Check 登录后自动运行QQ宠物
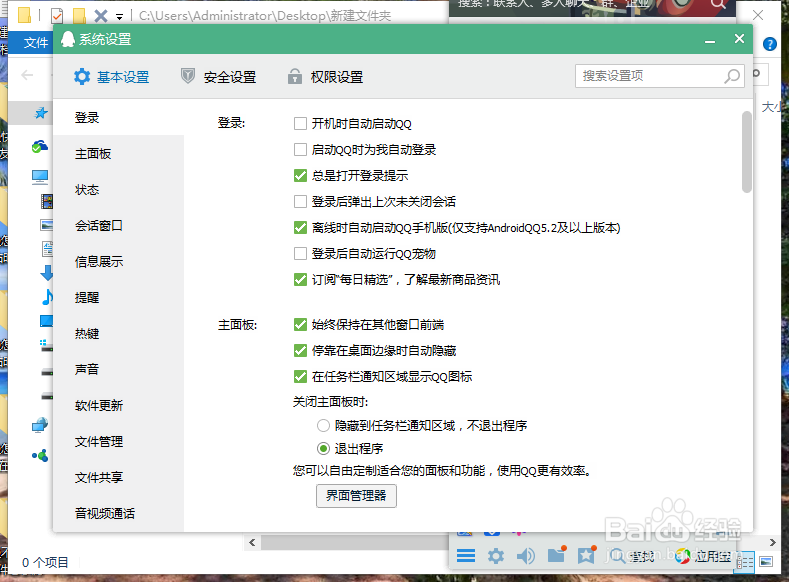Image resolution: width=789 pixels, height=582 pixels. tap(300, 254)
